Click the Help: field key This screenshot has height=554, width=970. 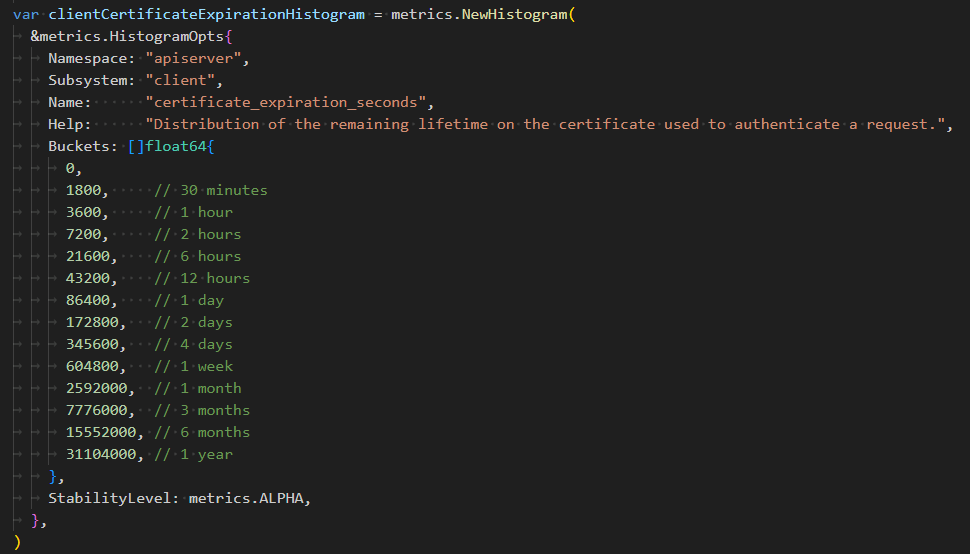click(x=70, y=124)
